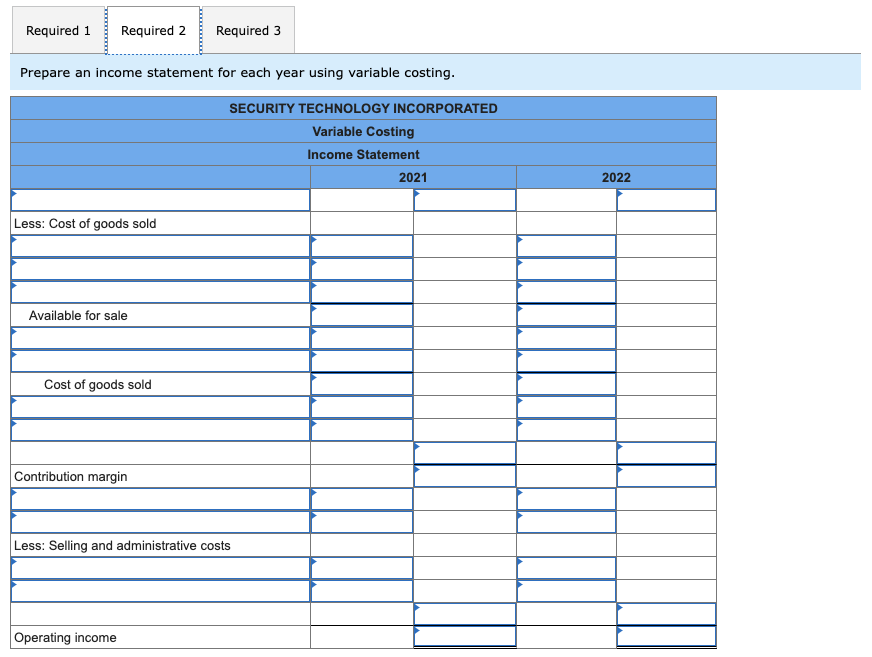Screen dimensions: 872x657
Task: Click the 'Available for sale' row label
Action: 78,315
